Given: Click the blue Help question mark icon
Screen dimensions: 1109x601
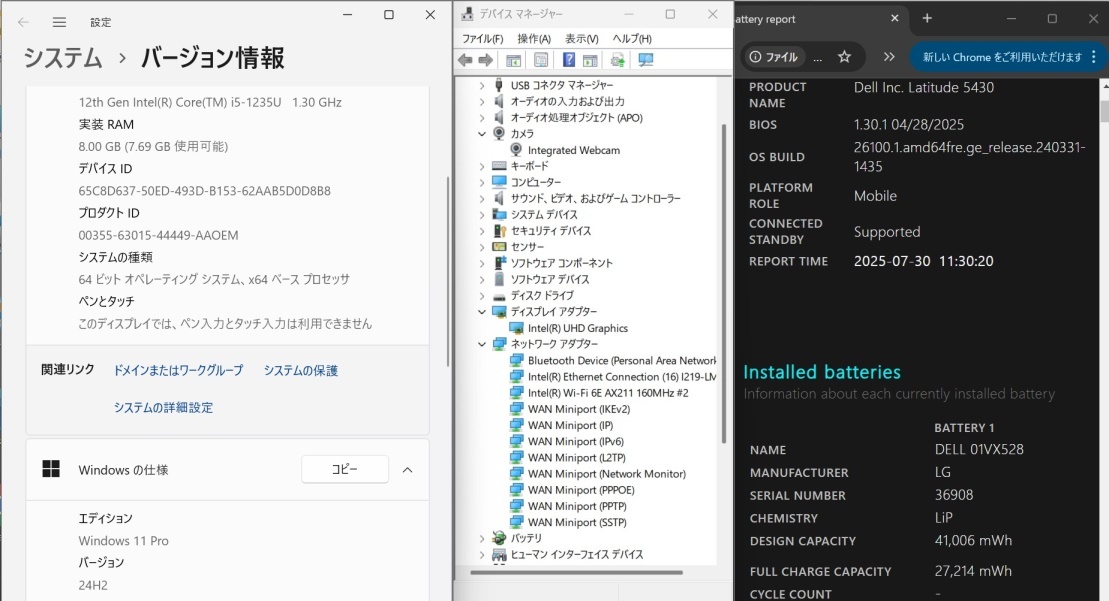Looking at the screenshot, I should (569, 60).
